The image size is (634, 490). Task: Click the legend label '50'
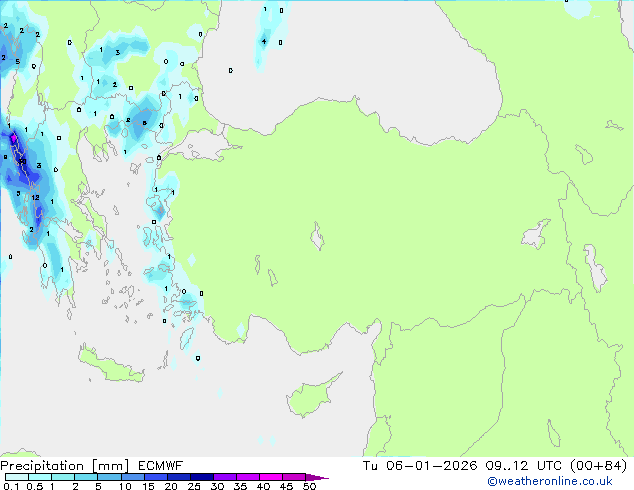click(309, 486)
